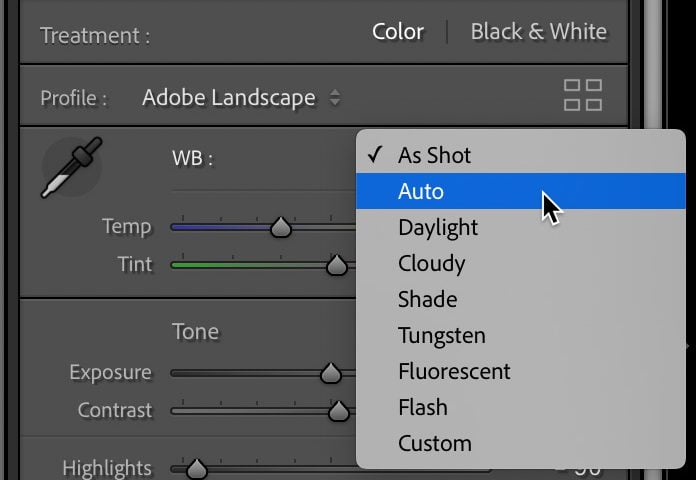Select the White Balance eyedropper tool
The width and height of the screenshot is (696, 480).
(x=70, y=167)
